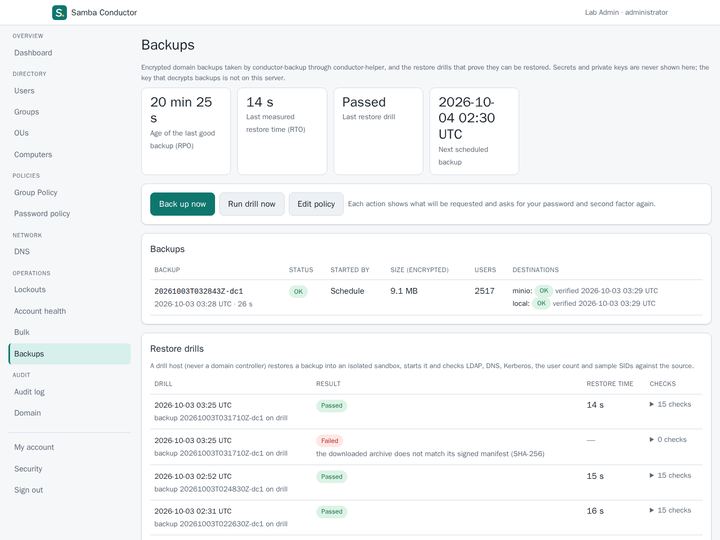Click the local OK badge

point(541,304)
